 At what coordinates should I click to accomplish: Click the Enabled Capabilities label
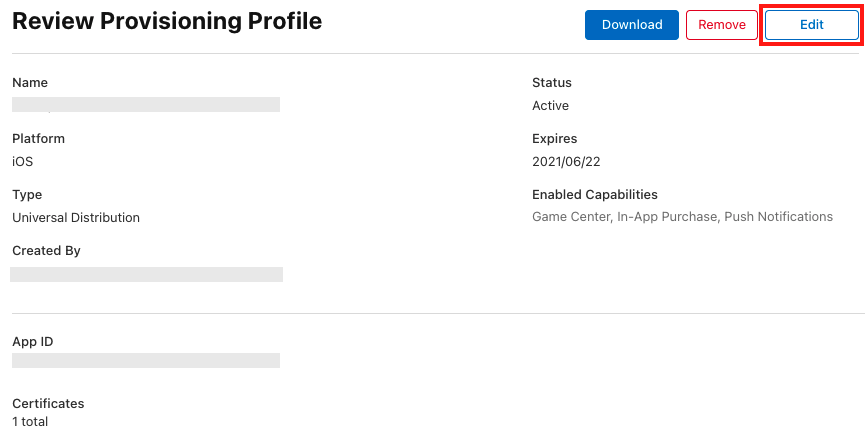[594, 195]
